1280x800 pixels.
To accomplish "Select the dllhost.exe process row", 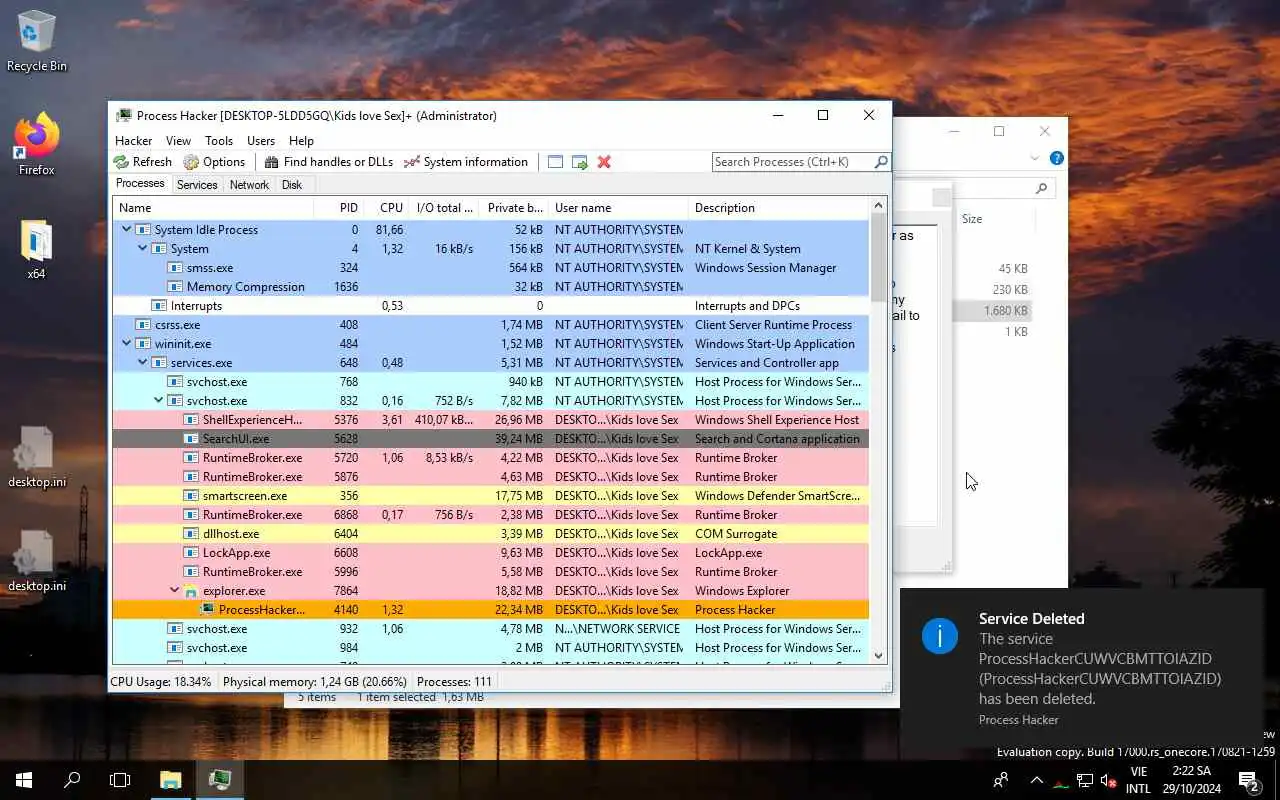I will (491, 534).
